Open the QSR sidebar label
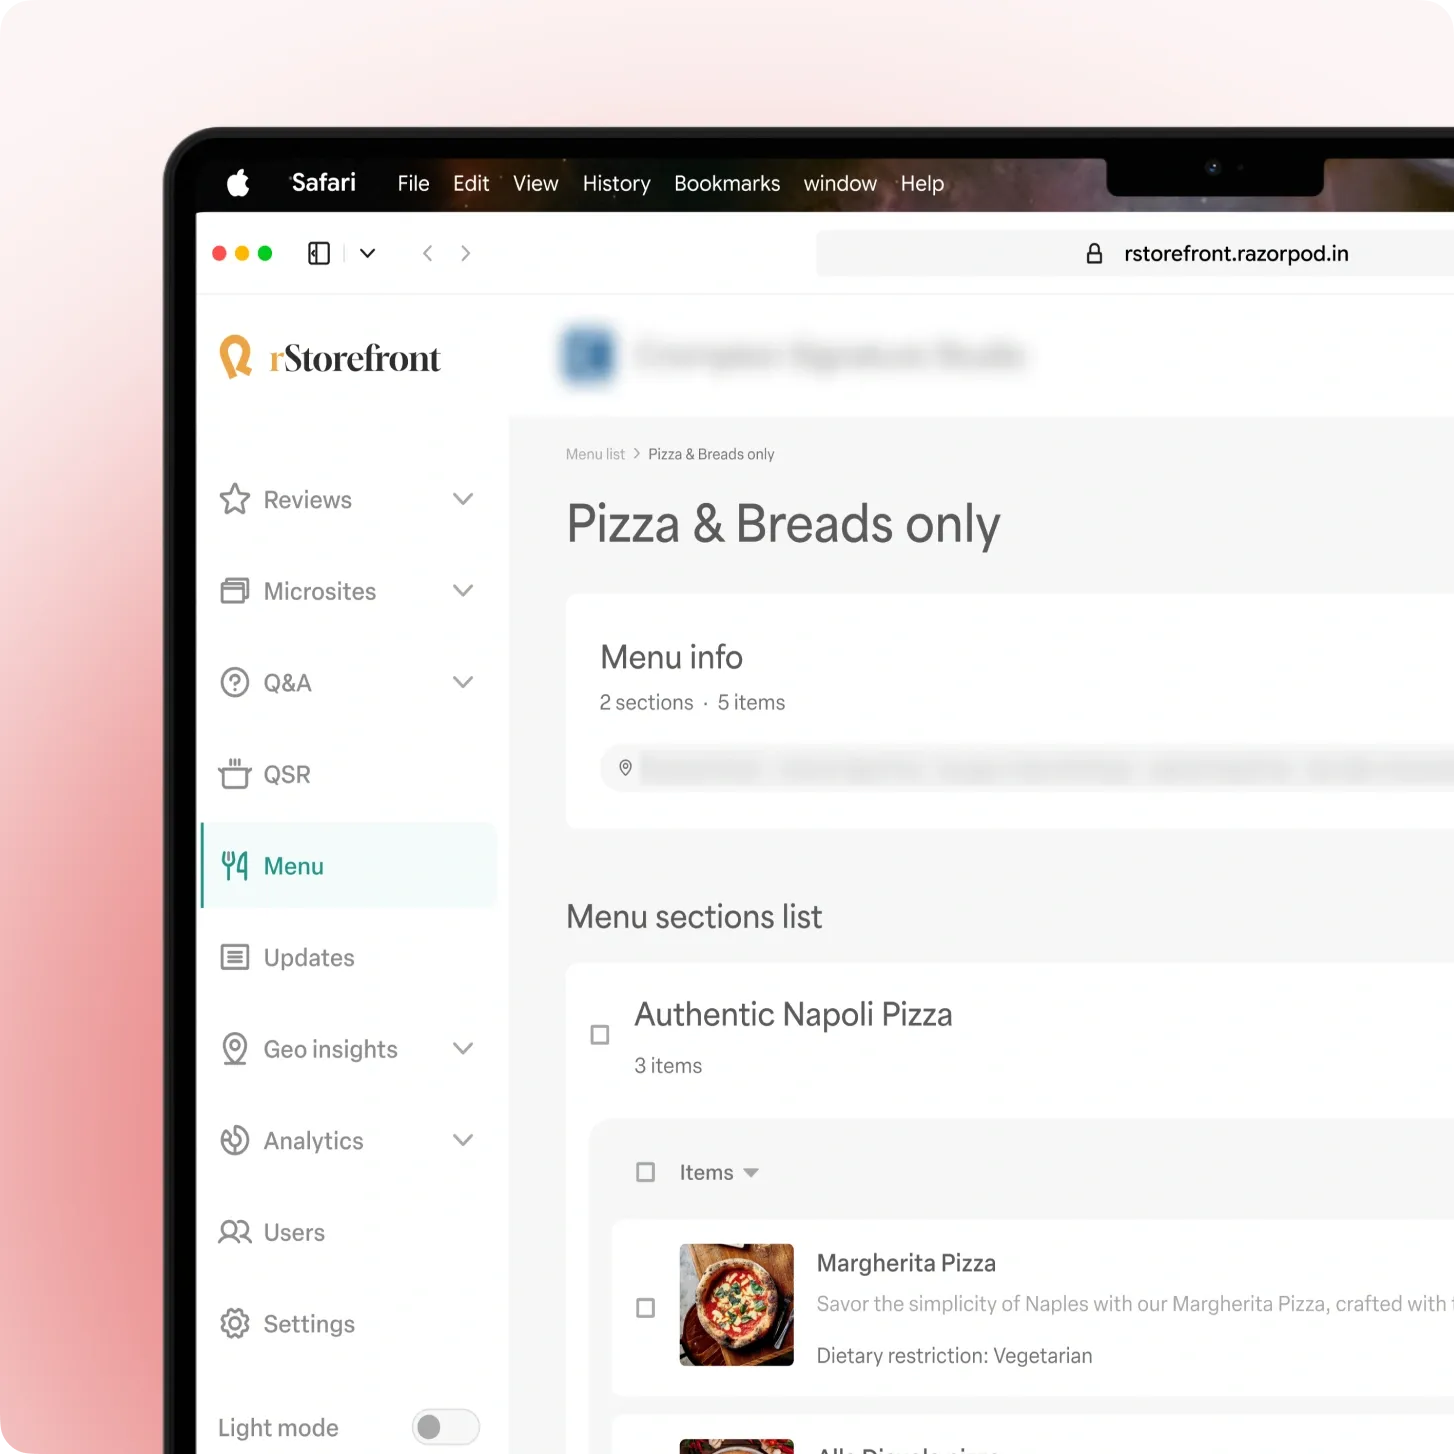The width and height of the screenshot is (1454, 1454). pyautogui.click(x=287, y=775)
